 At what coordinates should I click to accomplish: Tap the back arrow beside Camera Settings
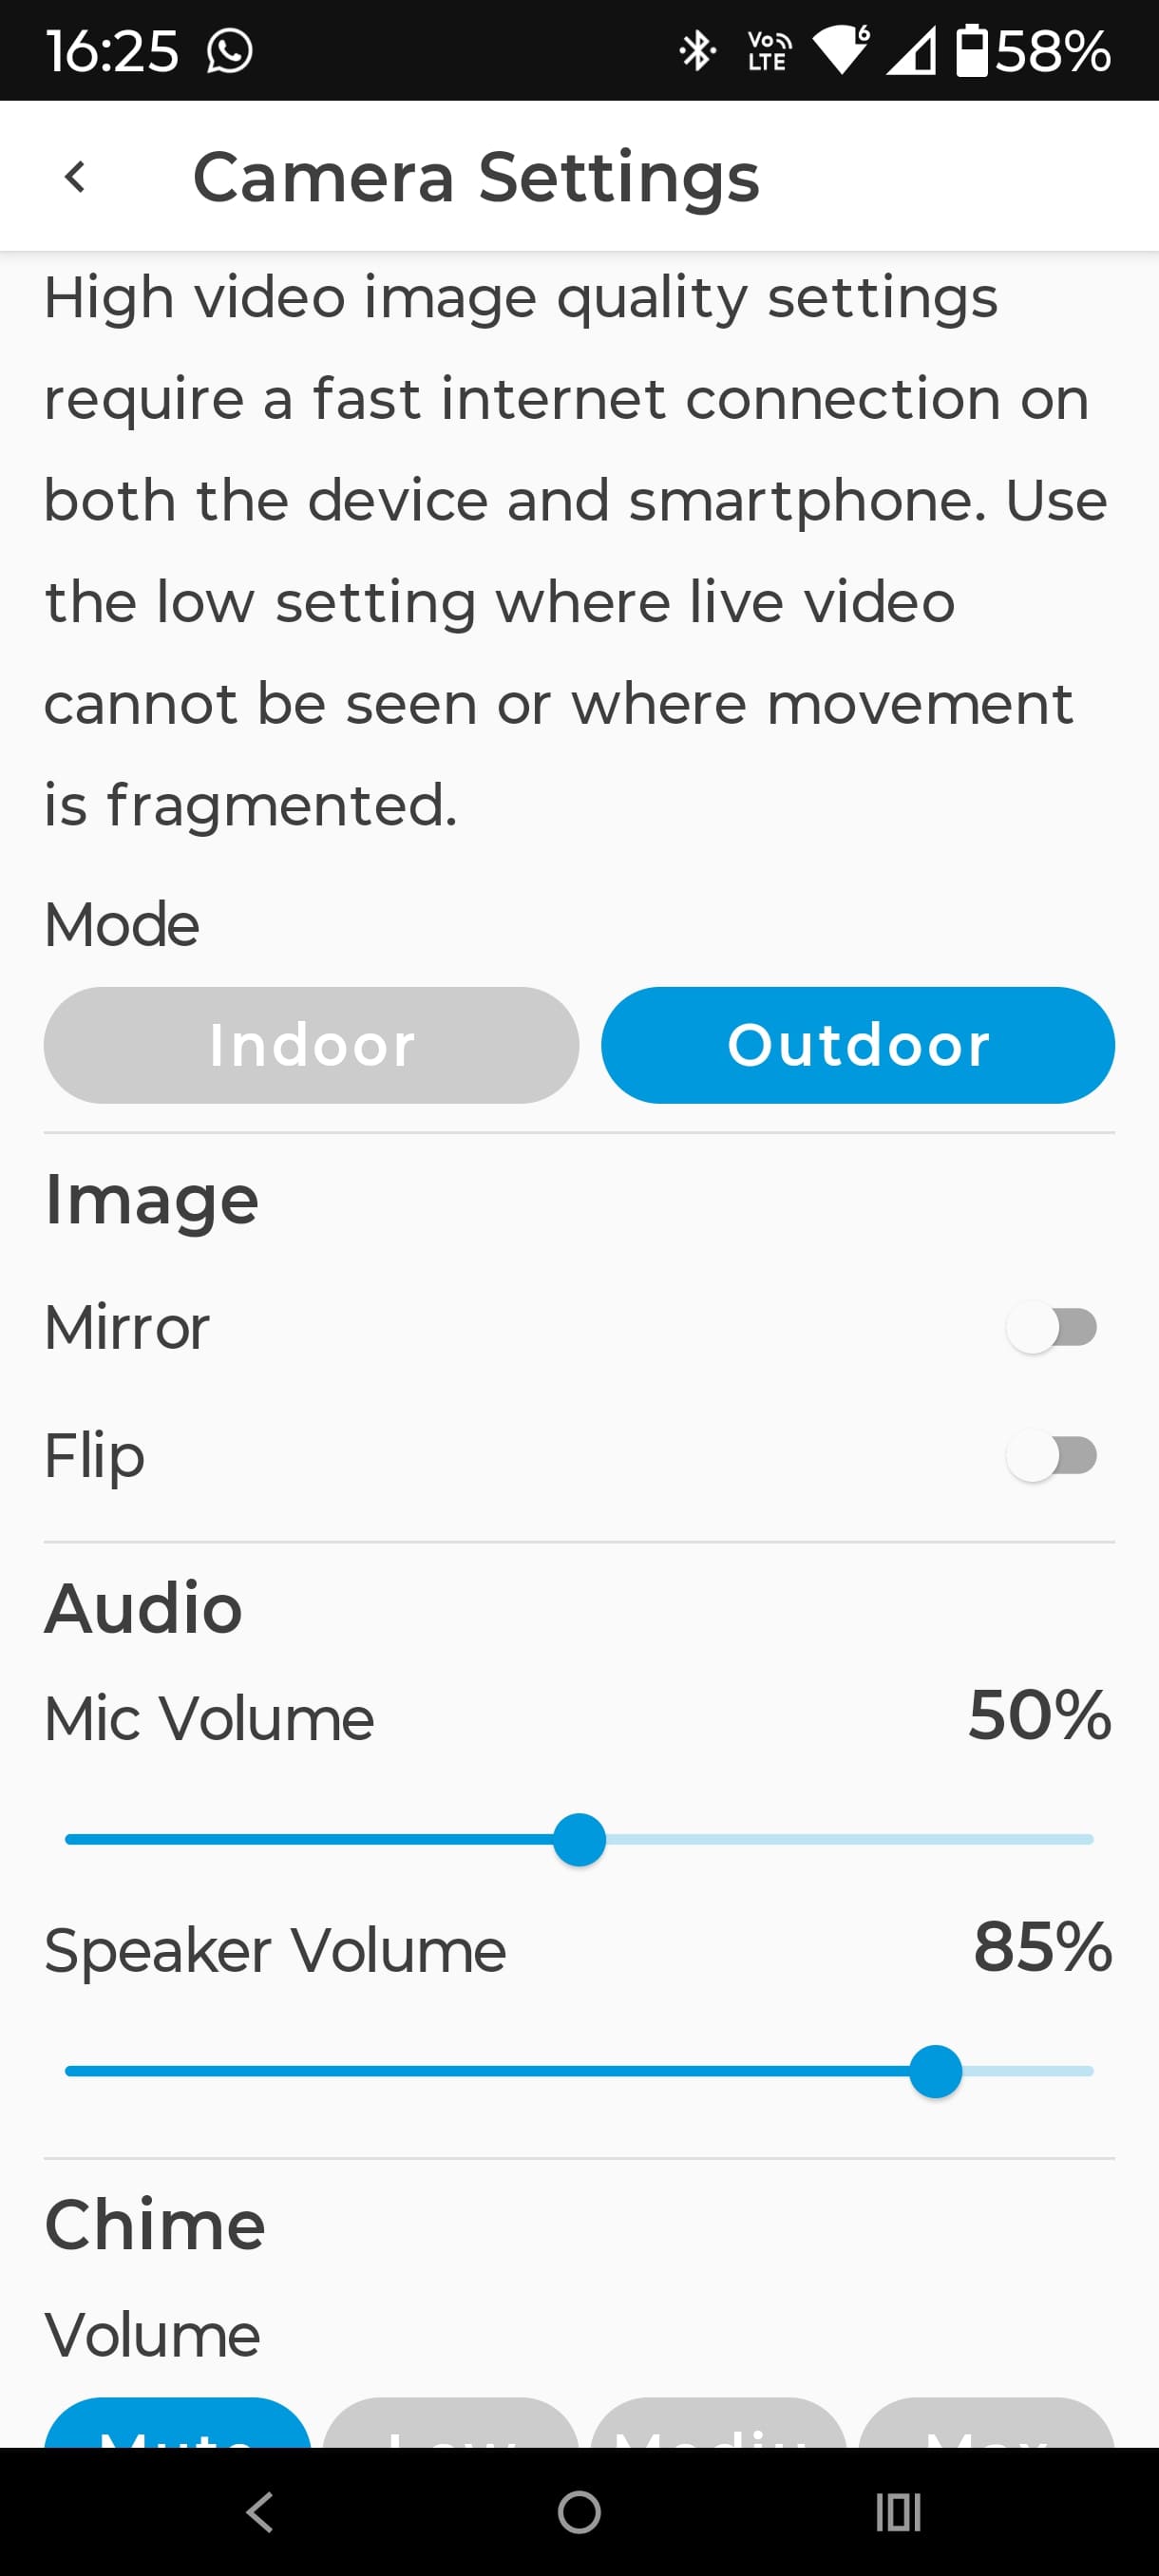[x=75, y=177]
